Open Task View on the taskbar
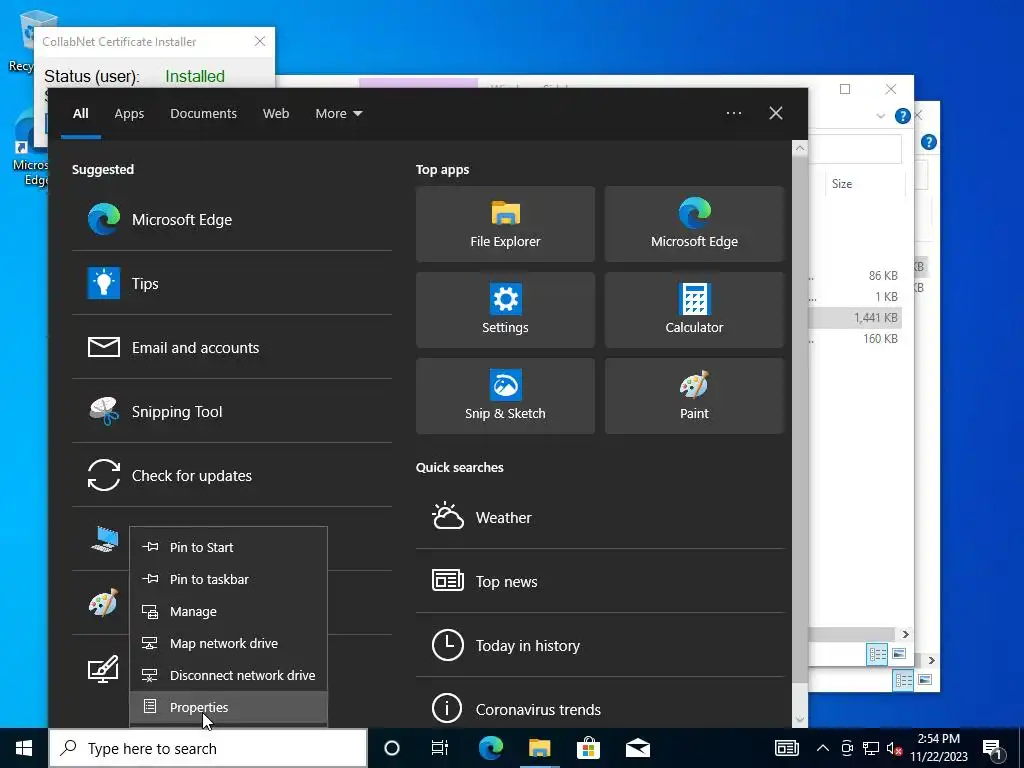The width and height of the screenshot is (1024, 768). coord(440,748)
